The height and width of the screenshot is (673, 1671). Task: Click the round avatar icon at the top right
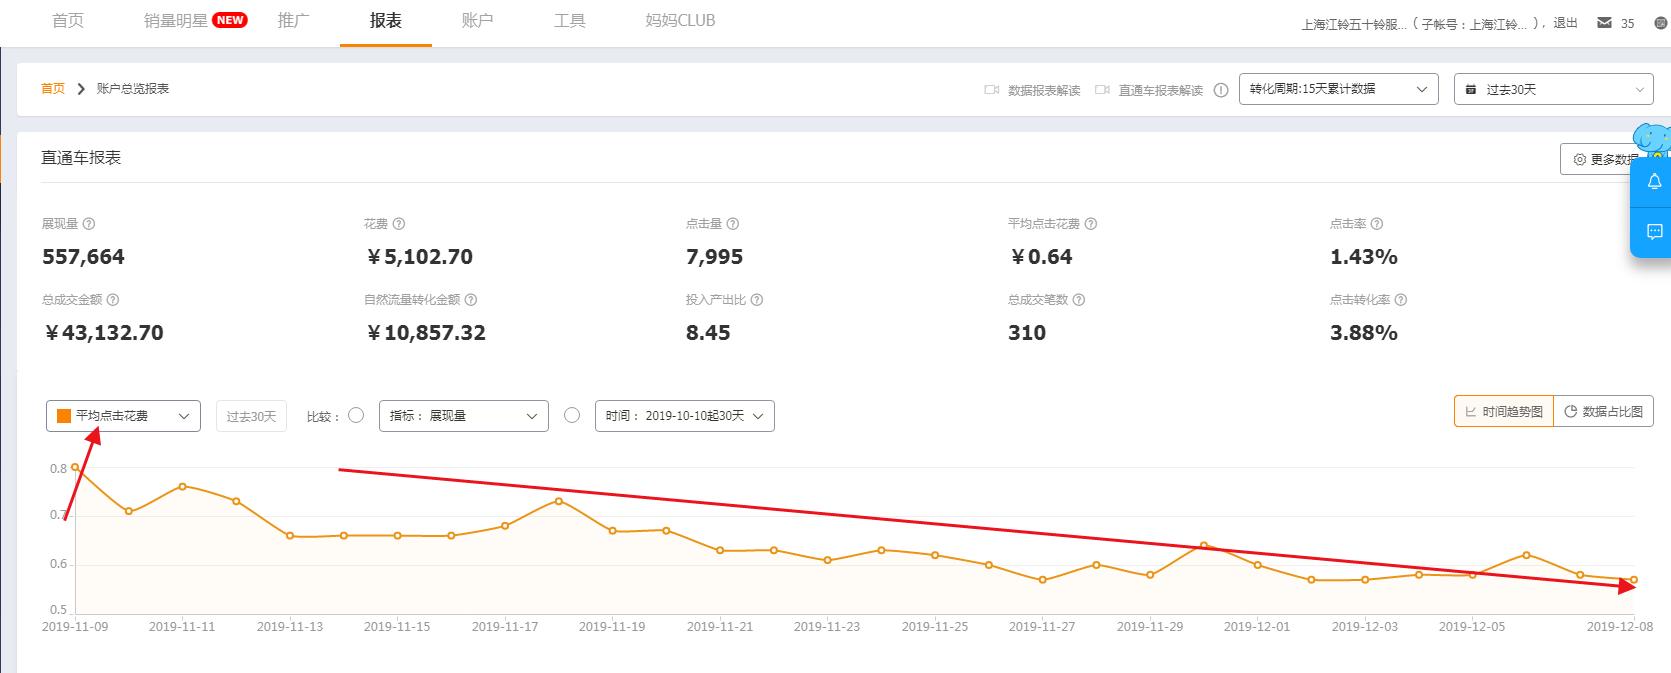point(1661,23)
